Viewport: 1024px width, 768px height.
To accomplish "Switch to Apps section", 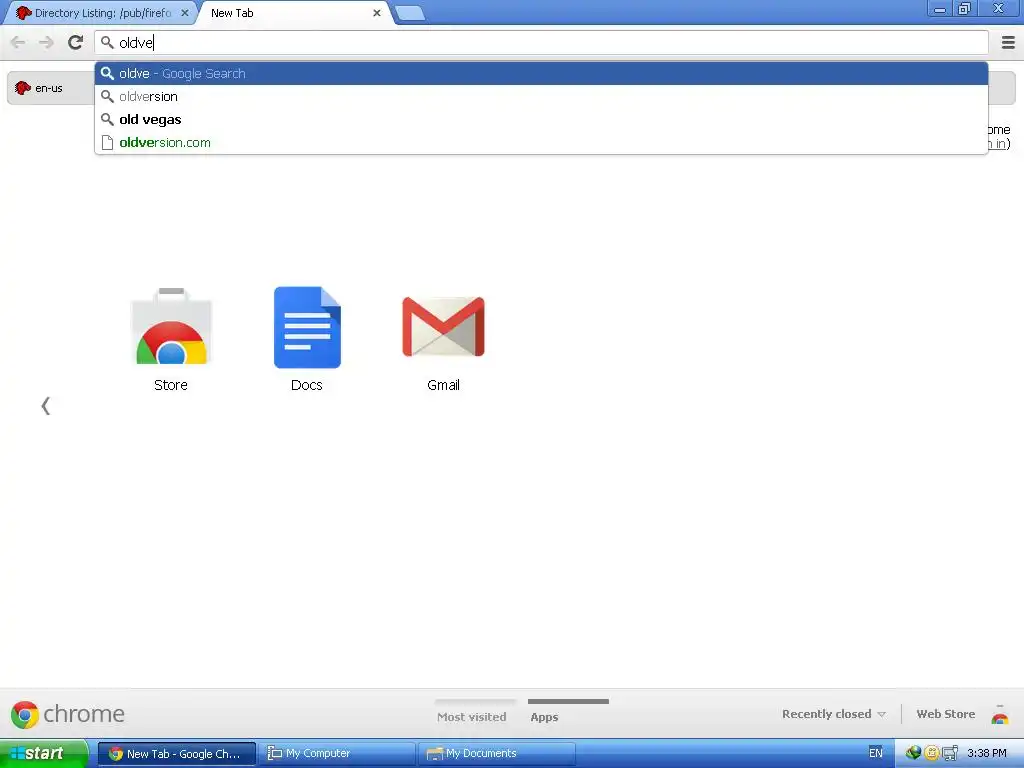I will [545, 716].
